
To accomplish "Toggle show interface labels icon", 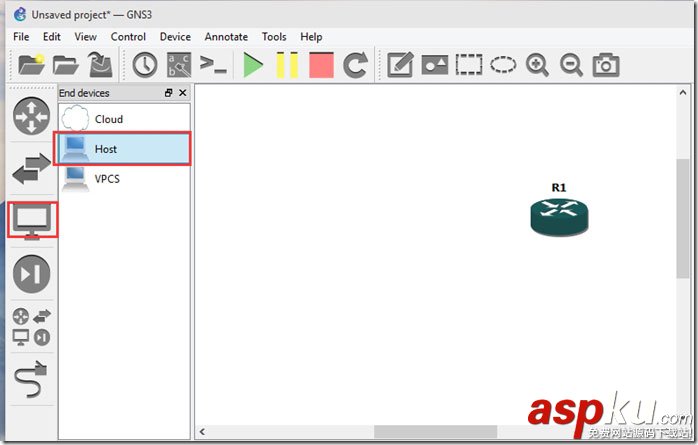I will point(179,65).
